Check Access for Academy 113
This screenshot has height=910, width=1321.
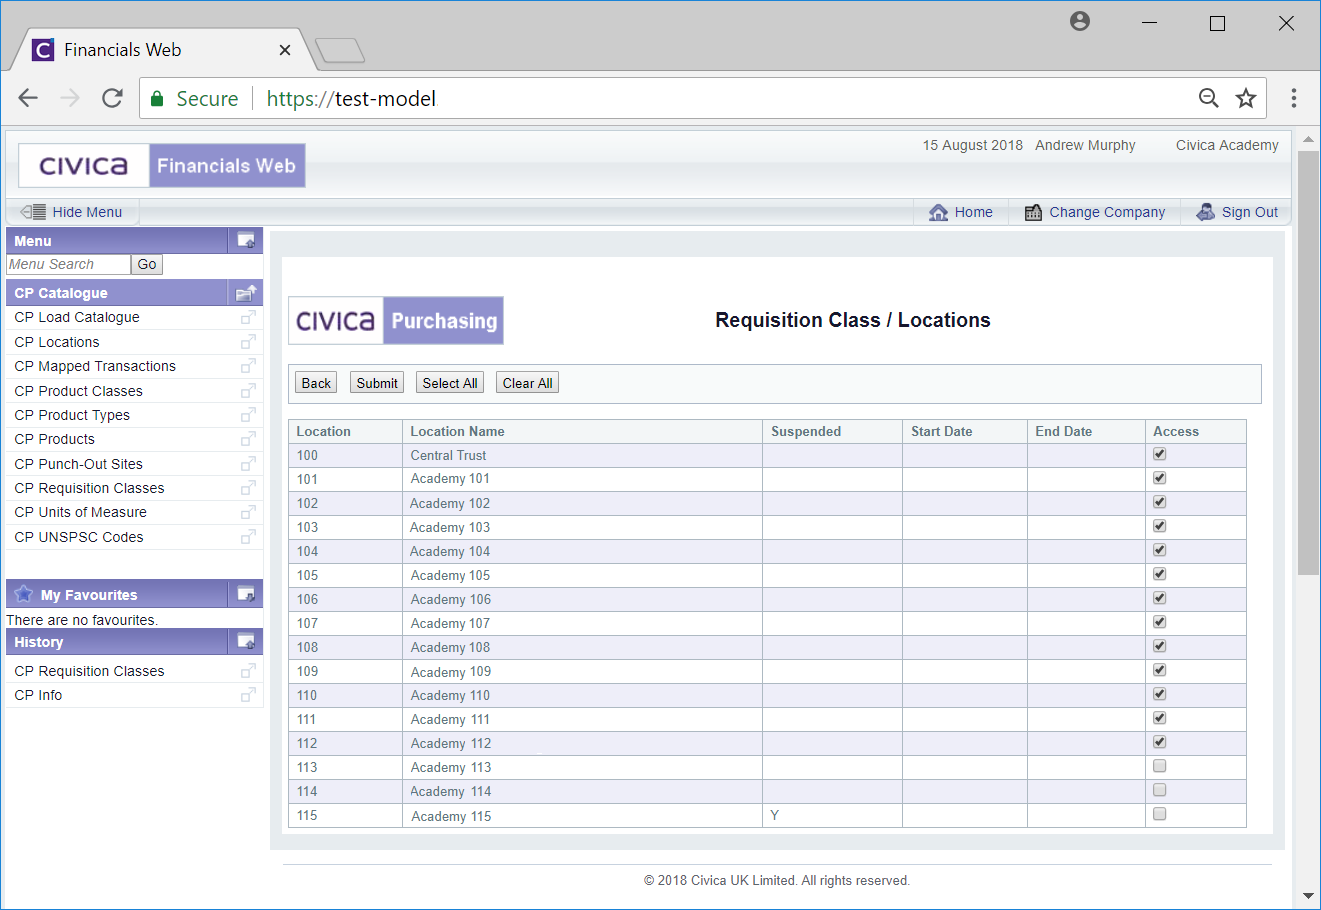pyautogui.click(x=1160, y=766)
